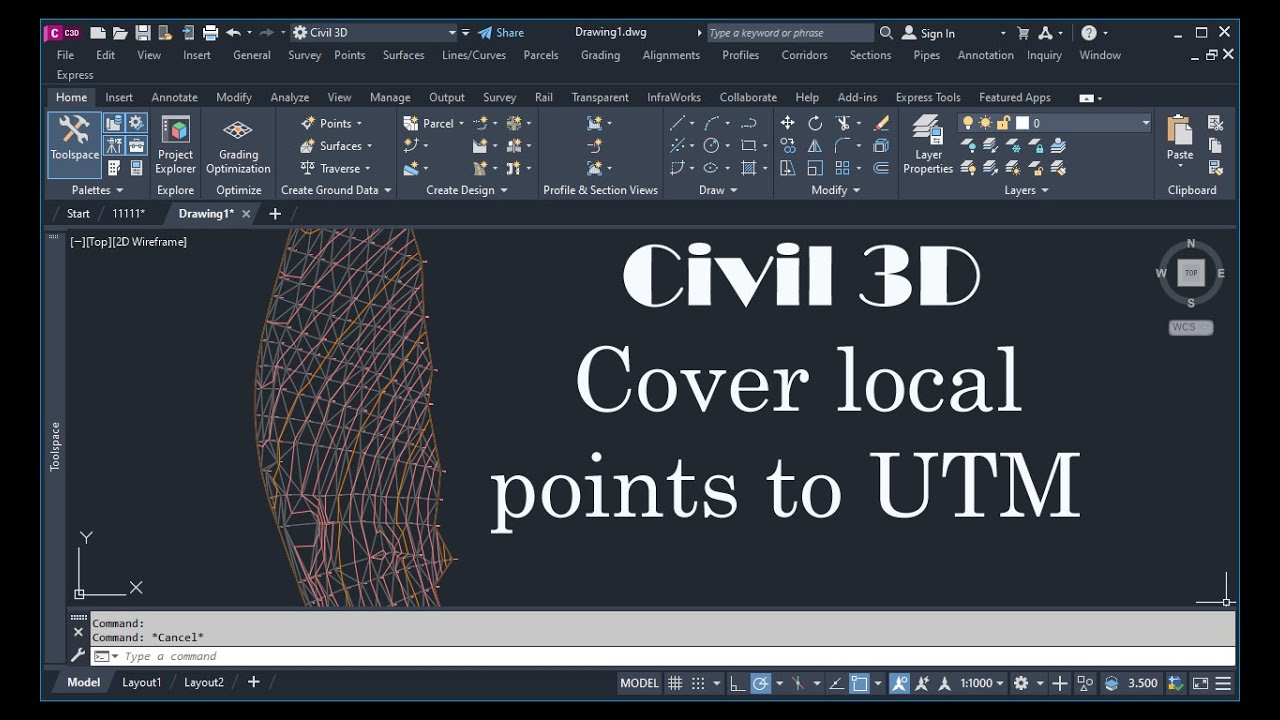
Task: Open the Help question mark icon
Action: 1089,33
